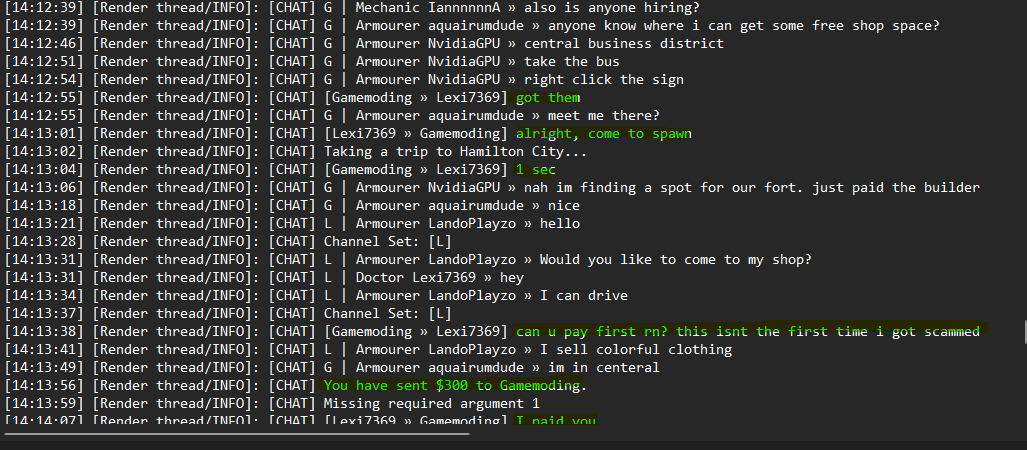Click the horizontal scrollbar thumb at bottom

237,433
